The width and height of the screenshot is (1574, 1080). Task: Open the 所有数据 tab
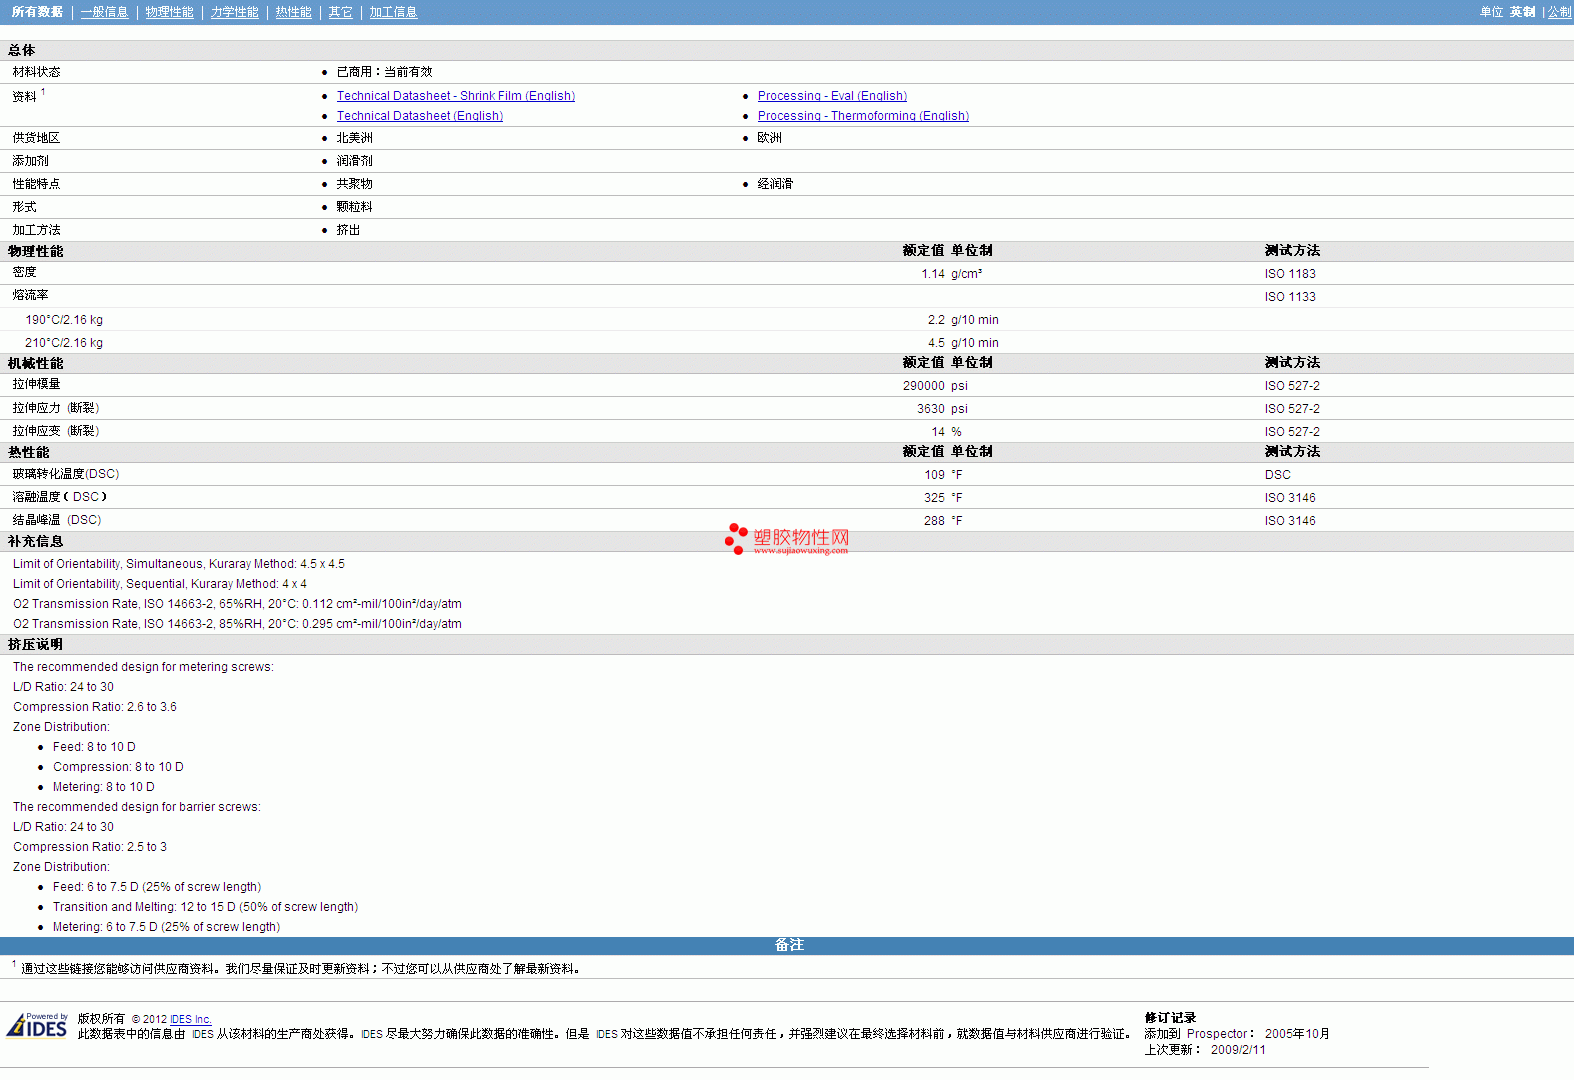(37, 12)
